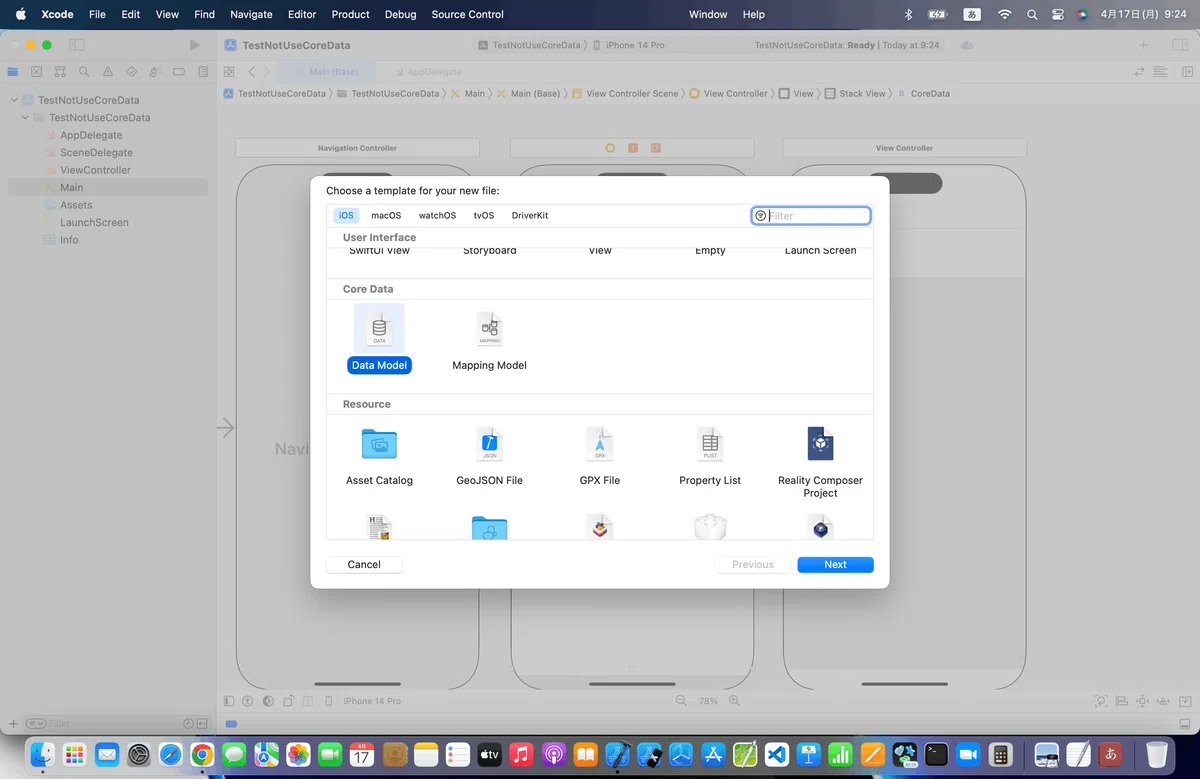1200x779 pixels.
Task: Click the Next button
Action: 835,565
